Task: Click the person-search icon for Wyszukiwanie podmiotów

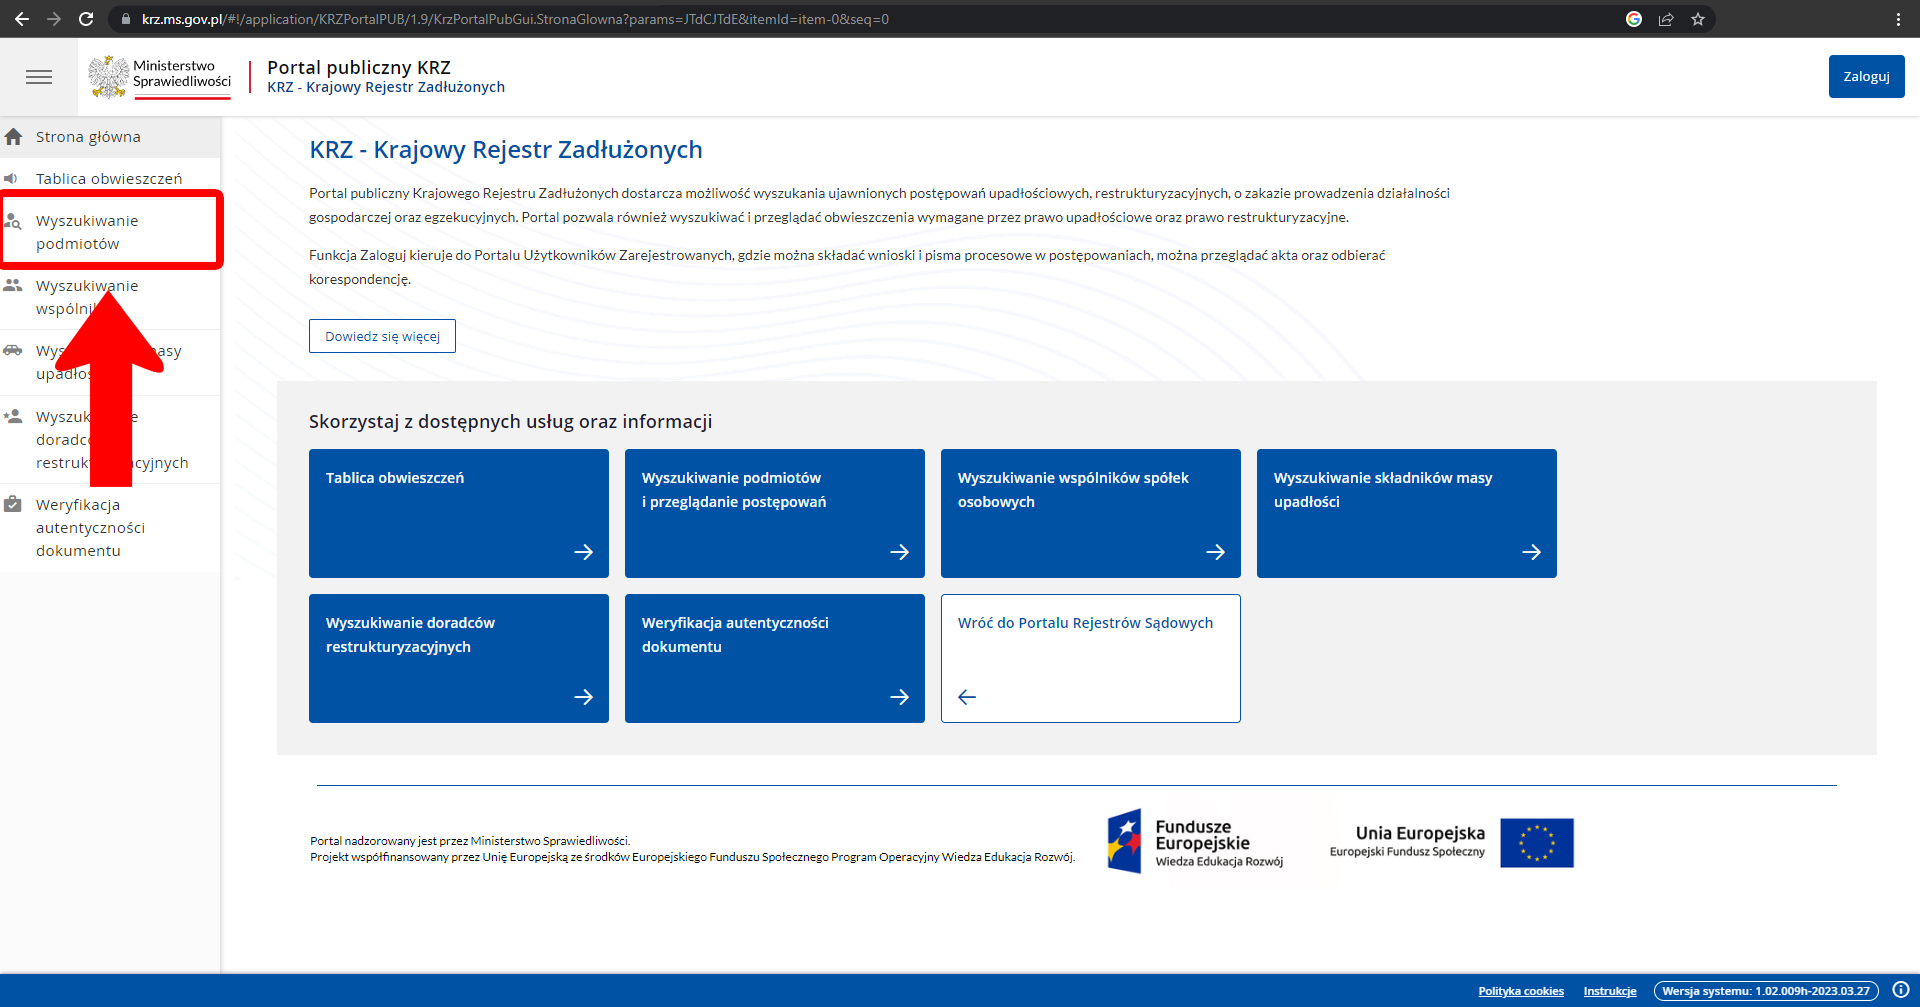Action: tap(13, 221)
